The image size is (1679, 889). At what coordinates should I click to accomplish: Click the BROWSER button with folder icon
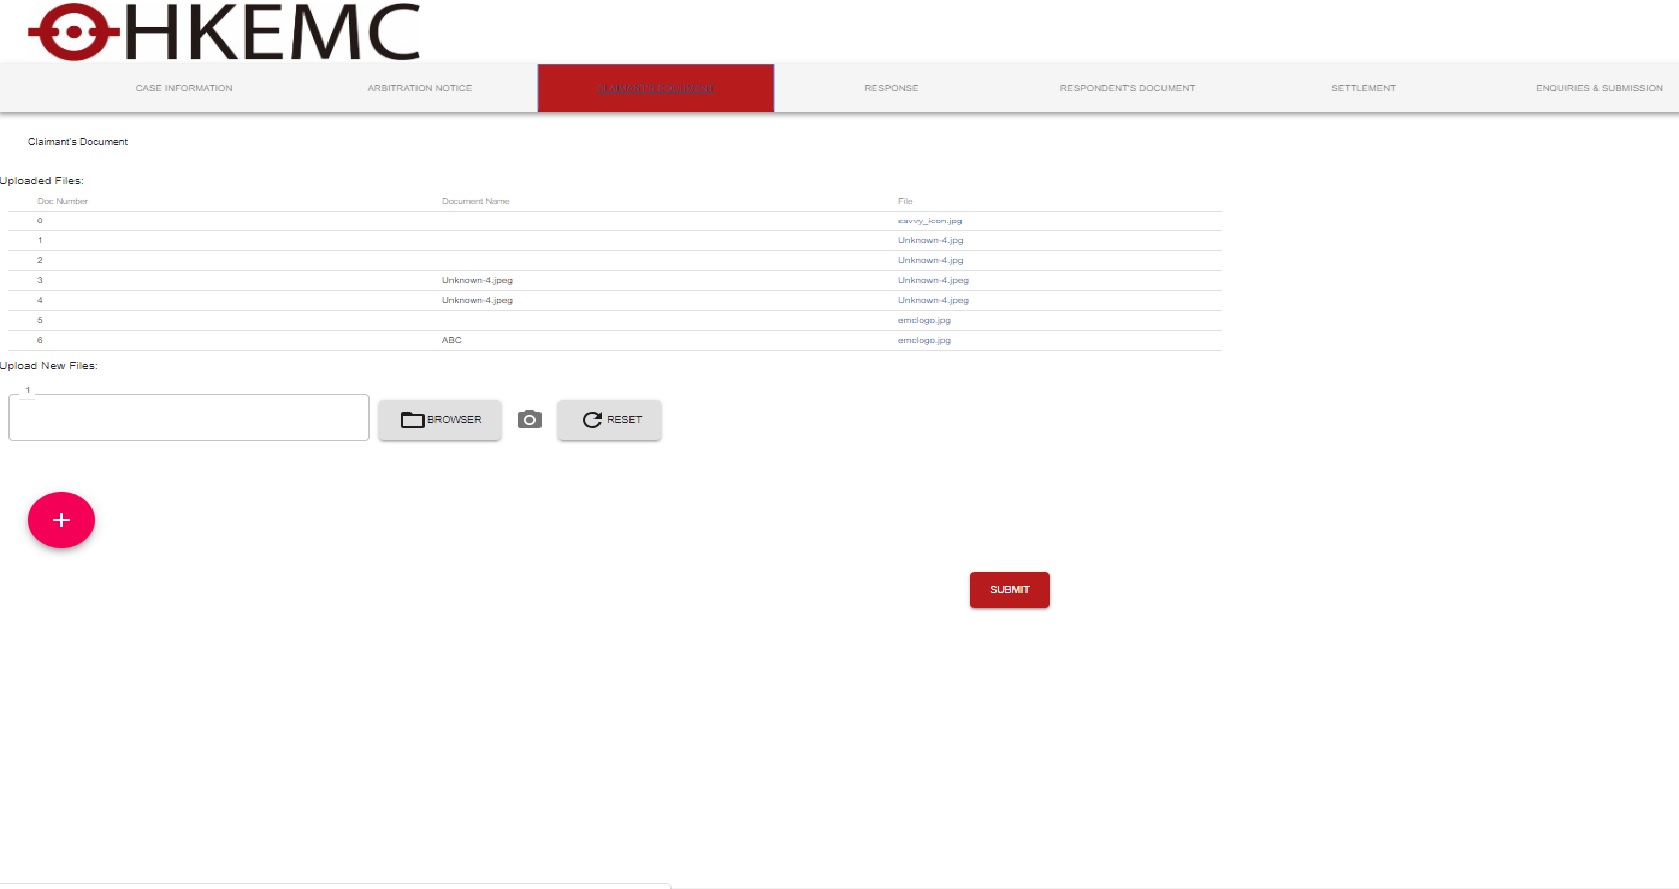(x=440, y=420)
